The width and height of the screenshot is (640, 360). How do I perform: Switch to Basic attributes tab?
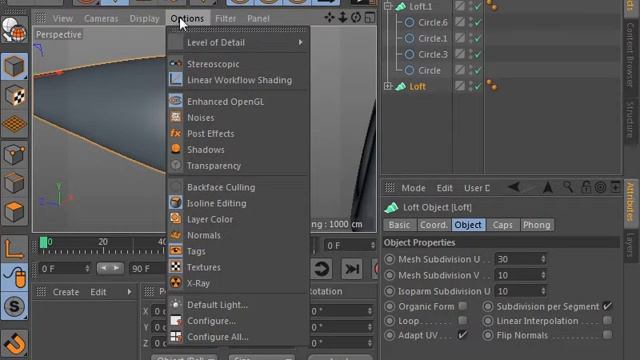tap(399, 225)
